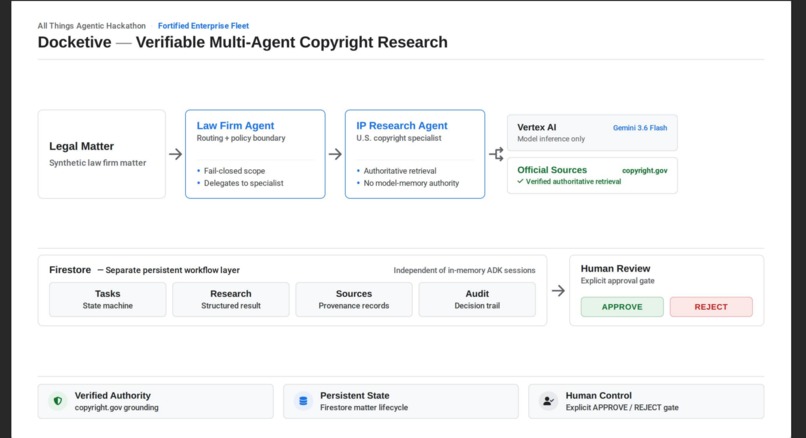
Task: Click the Human Control person-check icon
Action: [x=548, y=401]
